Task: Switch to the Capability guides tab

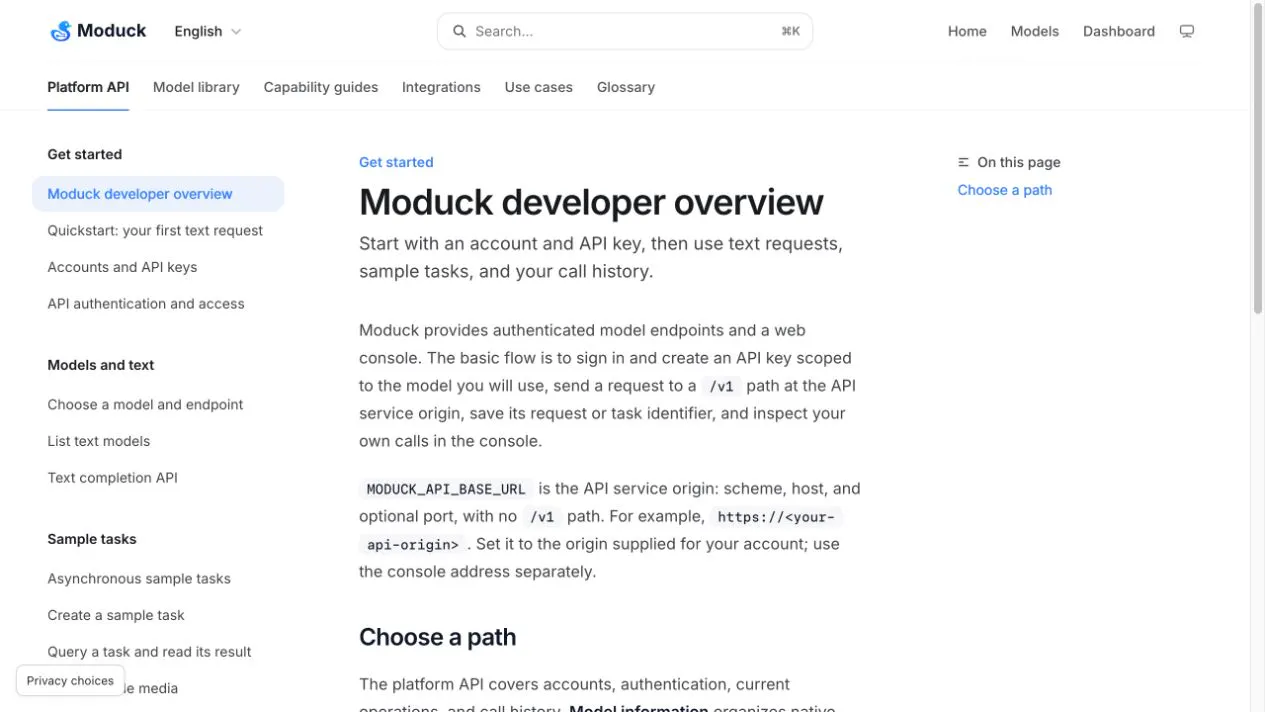Action: click(321, 87)
